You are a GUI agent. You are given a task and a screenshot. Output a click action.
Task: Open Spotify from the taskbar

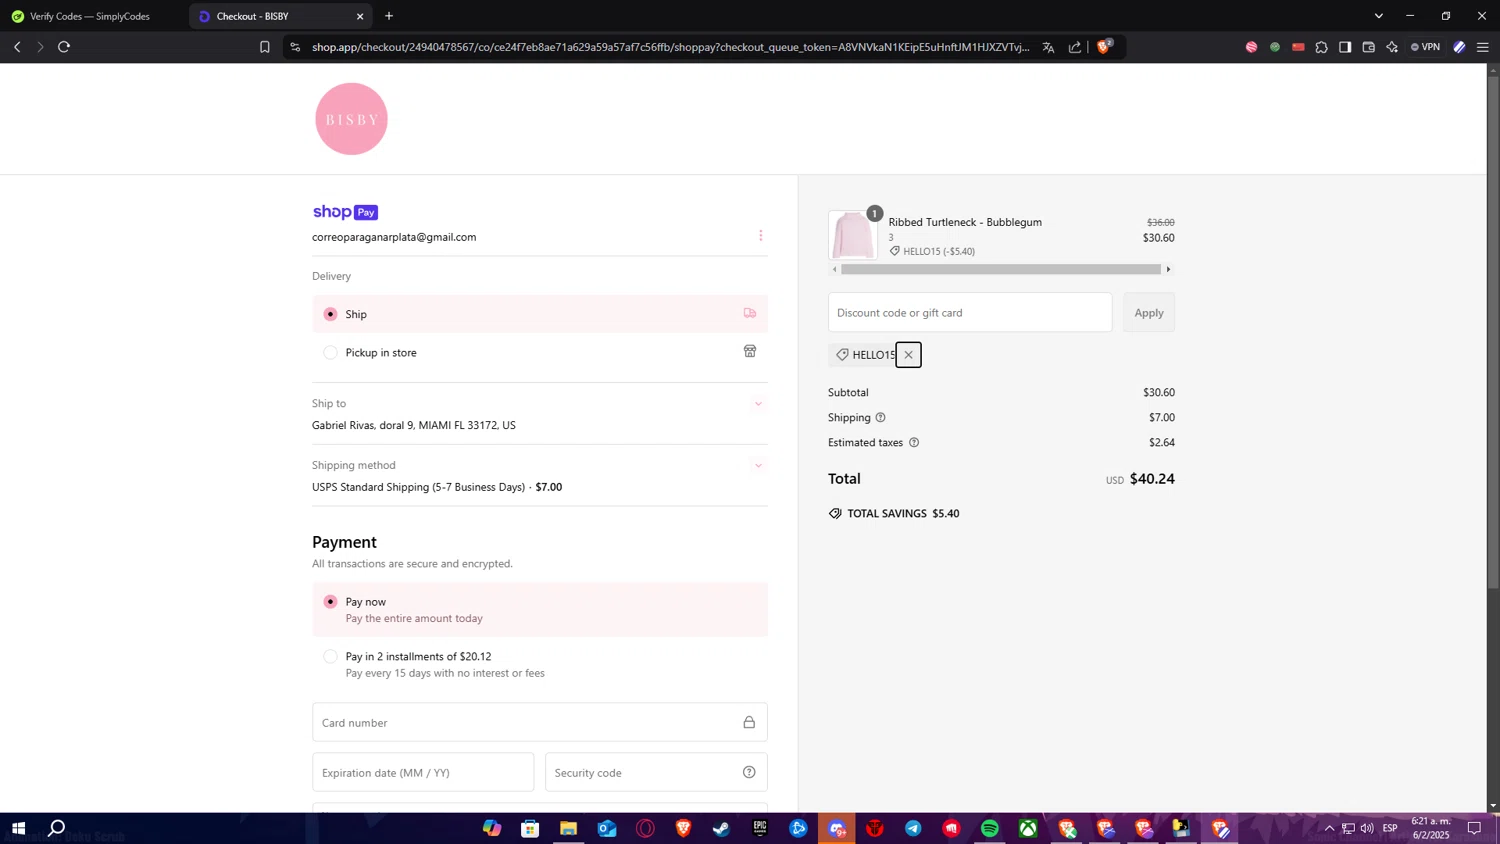click(990, 828)
